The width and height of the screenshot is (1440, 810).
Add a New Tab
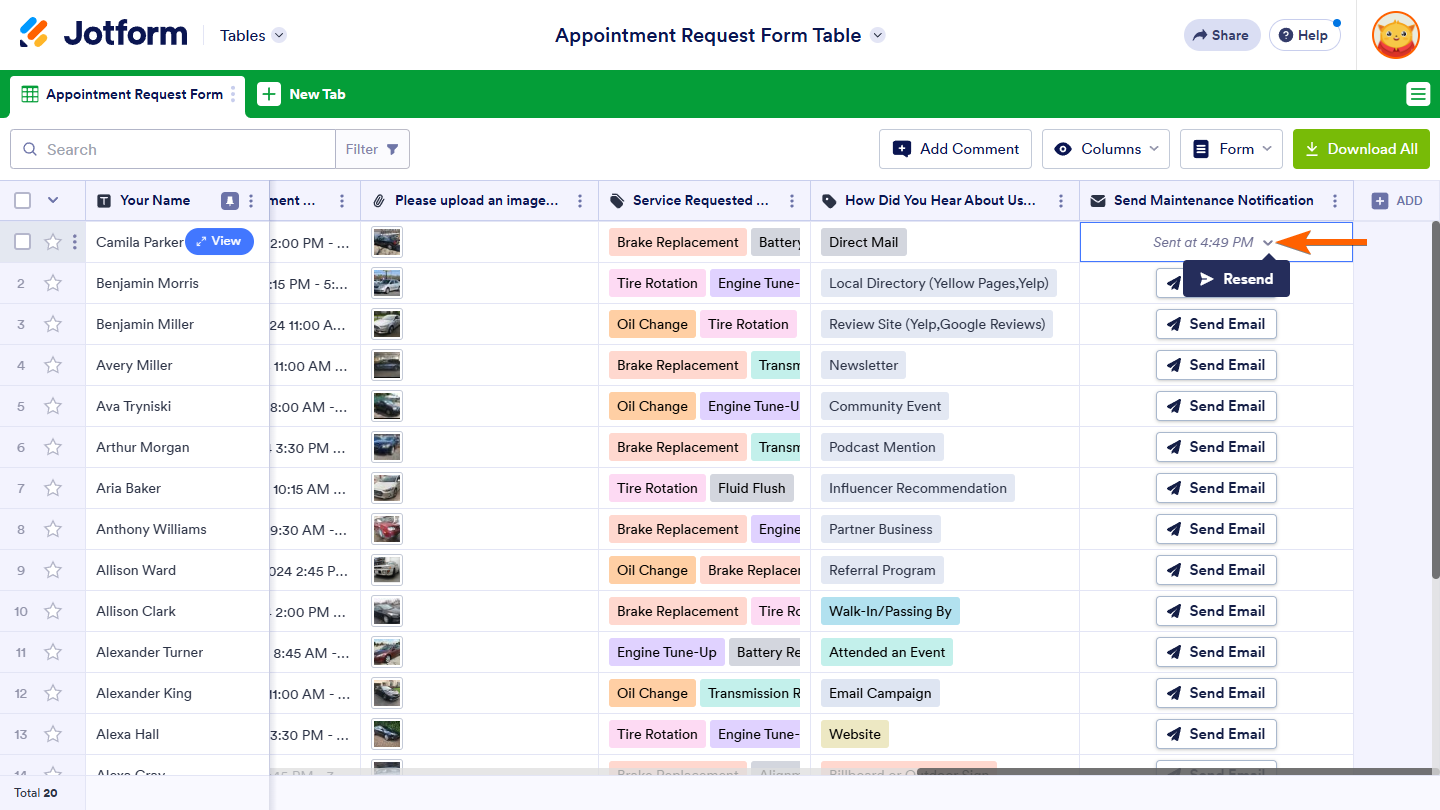click(302, 94)
